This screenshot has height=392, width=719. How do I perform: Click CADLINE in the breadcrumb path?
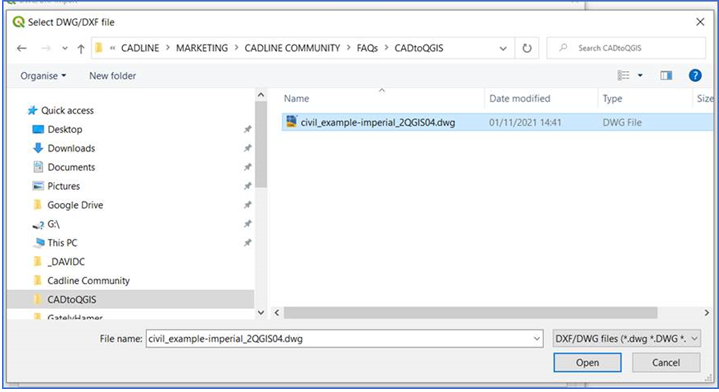coord(140,48)
